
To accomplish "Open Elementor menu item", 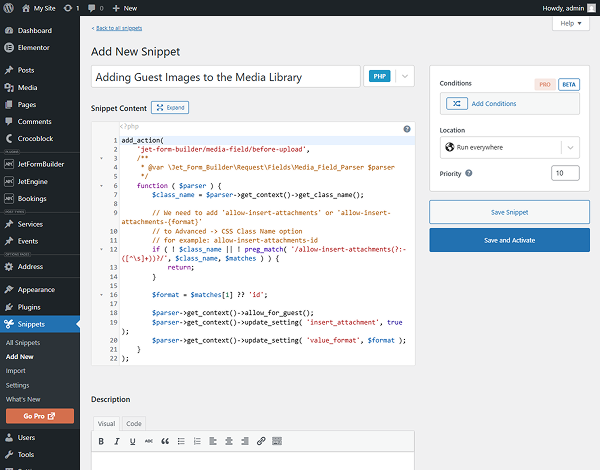I will [34, 47].
